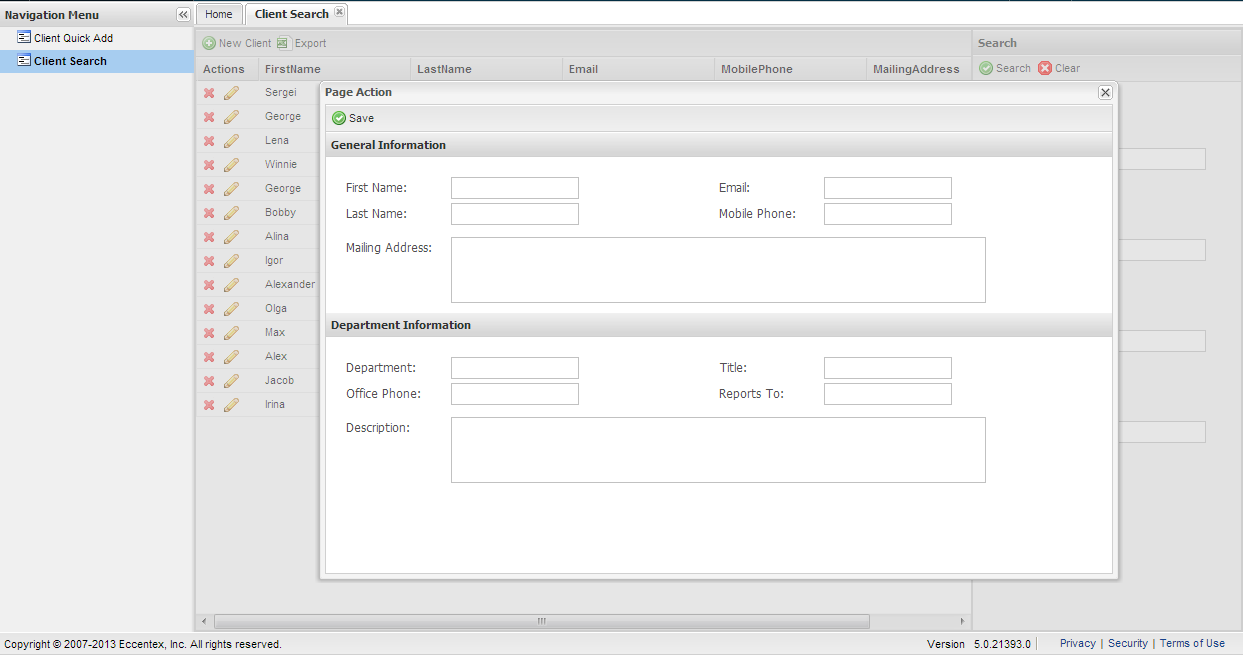Sort by the MobilePhone column header
This screenshot has width=1243, height=655.
coord(791,69)
